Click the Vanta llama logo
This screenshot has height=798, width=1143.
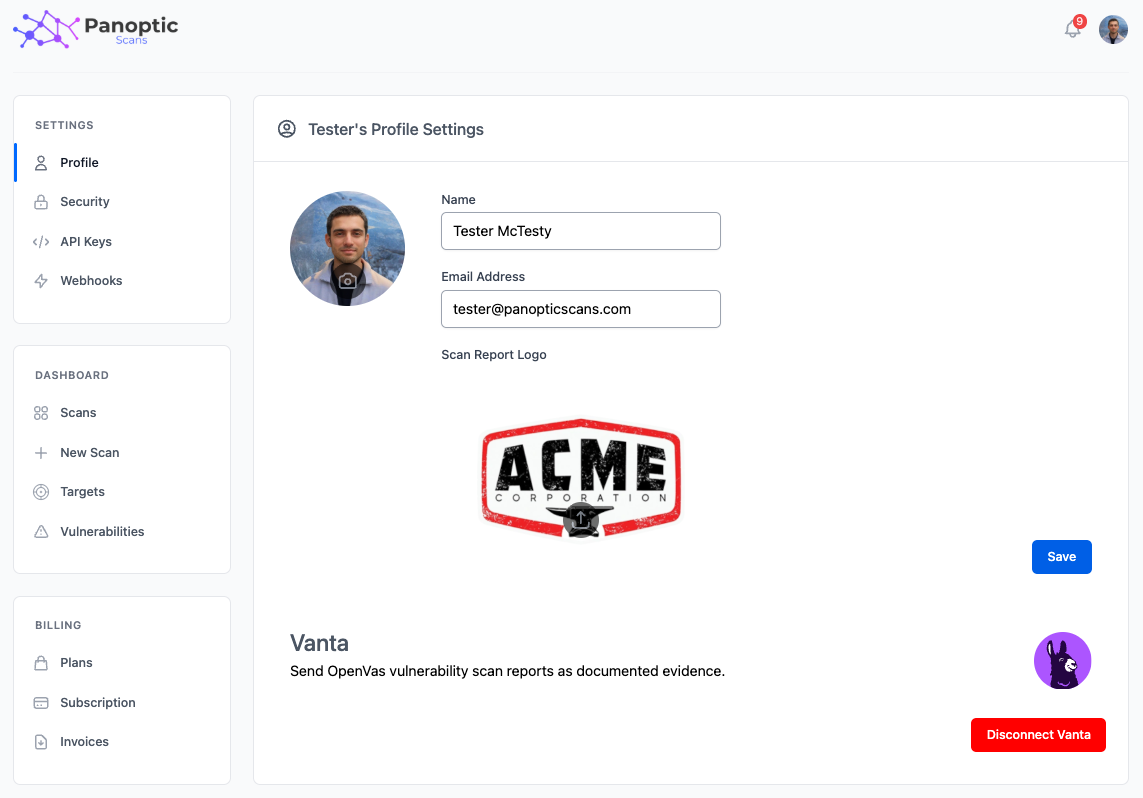[1062, 660]
